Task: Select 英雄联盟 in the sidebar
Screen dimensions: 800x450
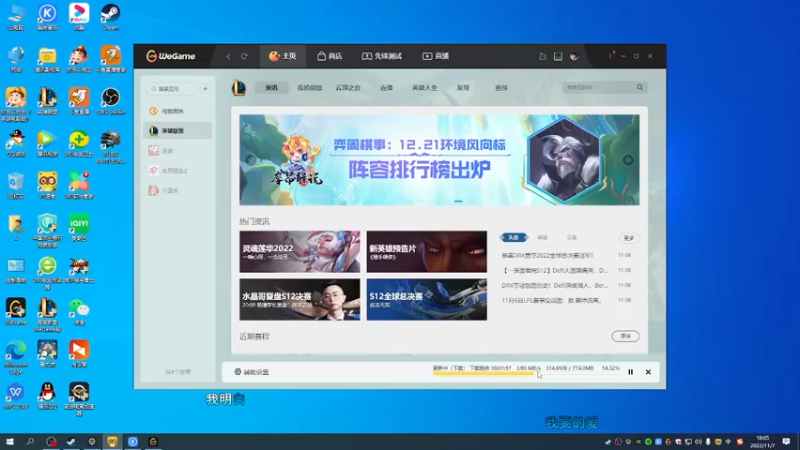Action: 177,131
